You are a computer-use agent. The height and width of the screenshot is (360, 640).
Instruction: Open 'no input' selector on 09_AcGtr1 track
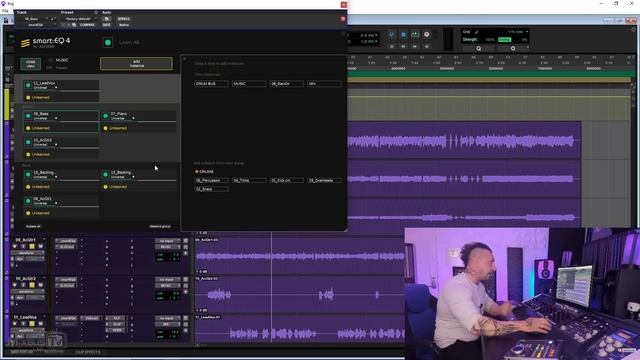167,241
